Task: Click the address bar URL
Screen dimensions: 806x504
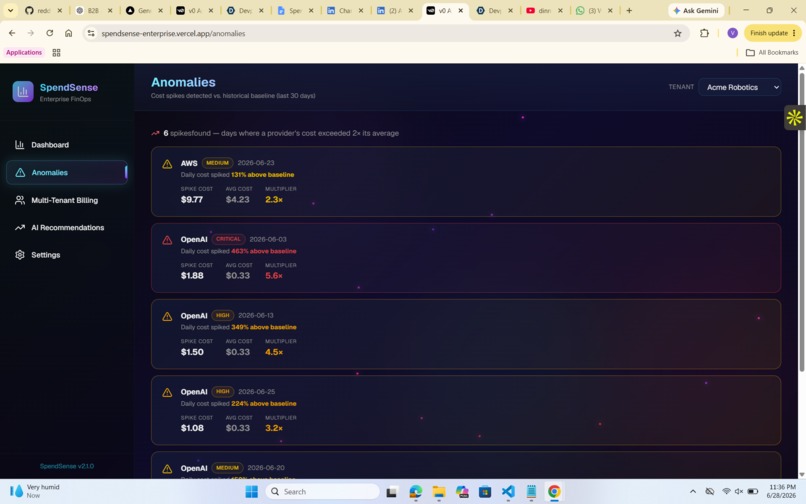Action: [x=173, y=33]
